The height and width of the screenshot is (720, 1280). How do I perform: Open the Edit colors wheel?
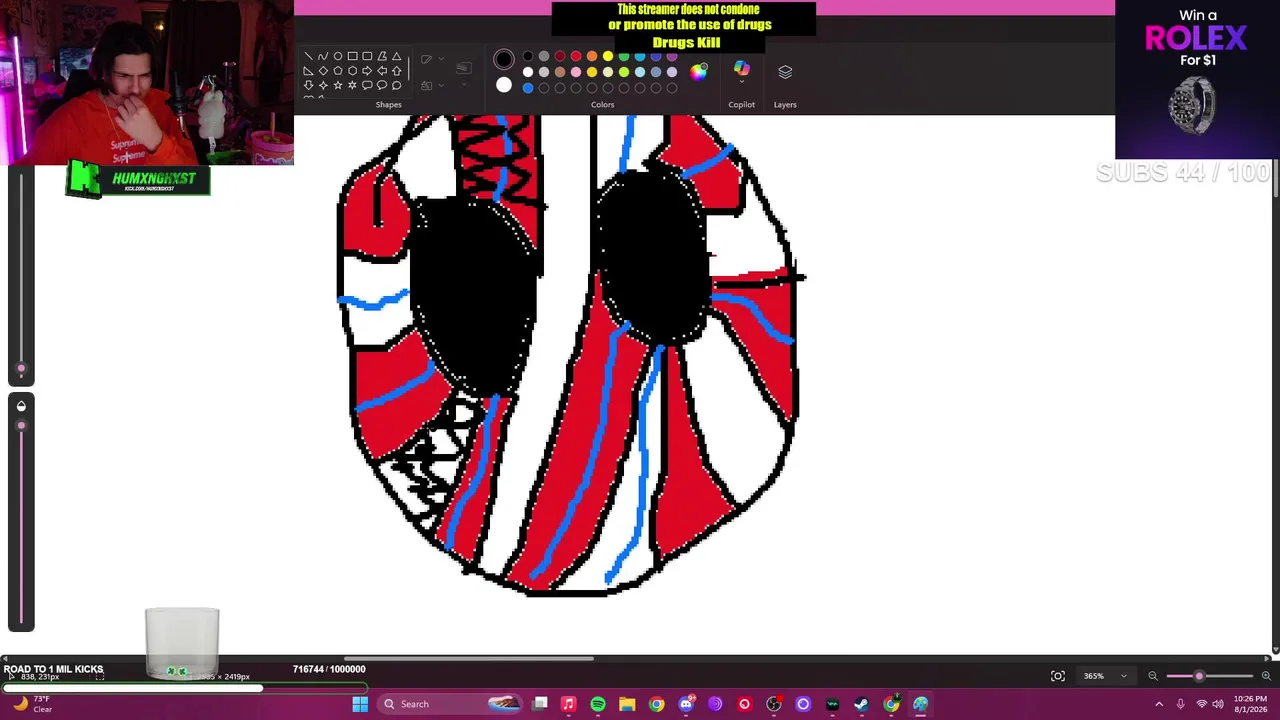699,71
